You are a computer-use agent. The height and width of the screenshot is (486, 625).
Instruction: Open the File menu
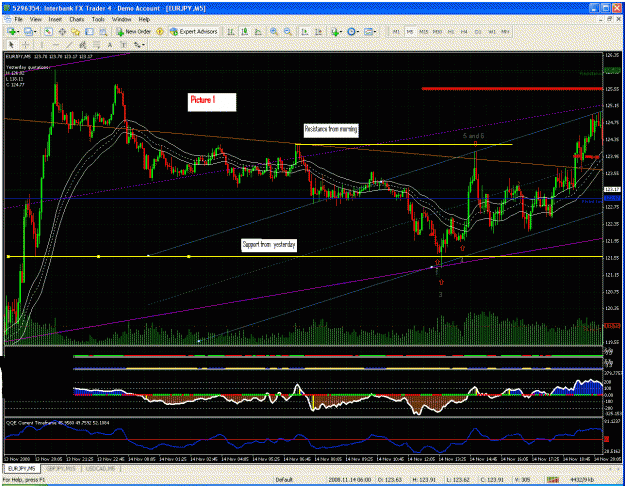(x=18, y=19)
